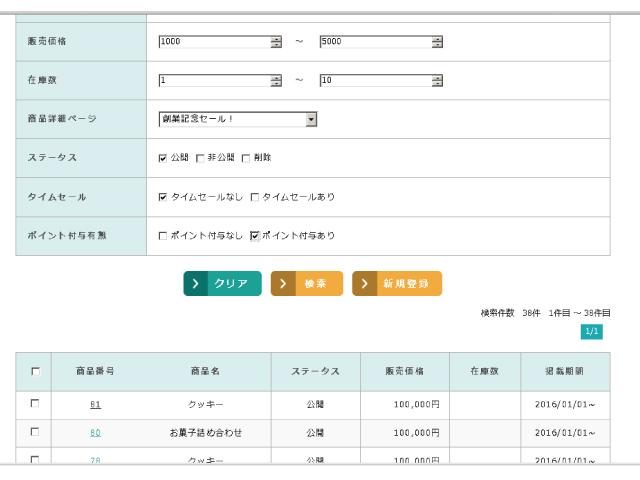Click the stepper on the maximum stock field
This screenshot has width=640, height=480.
coord(438,80)
